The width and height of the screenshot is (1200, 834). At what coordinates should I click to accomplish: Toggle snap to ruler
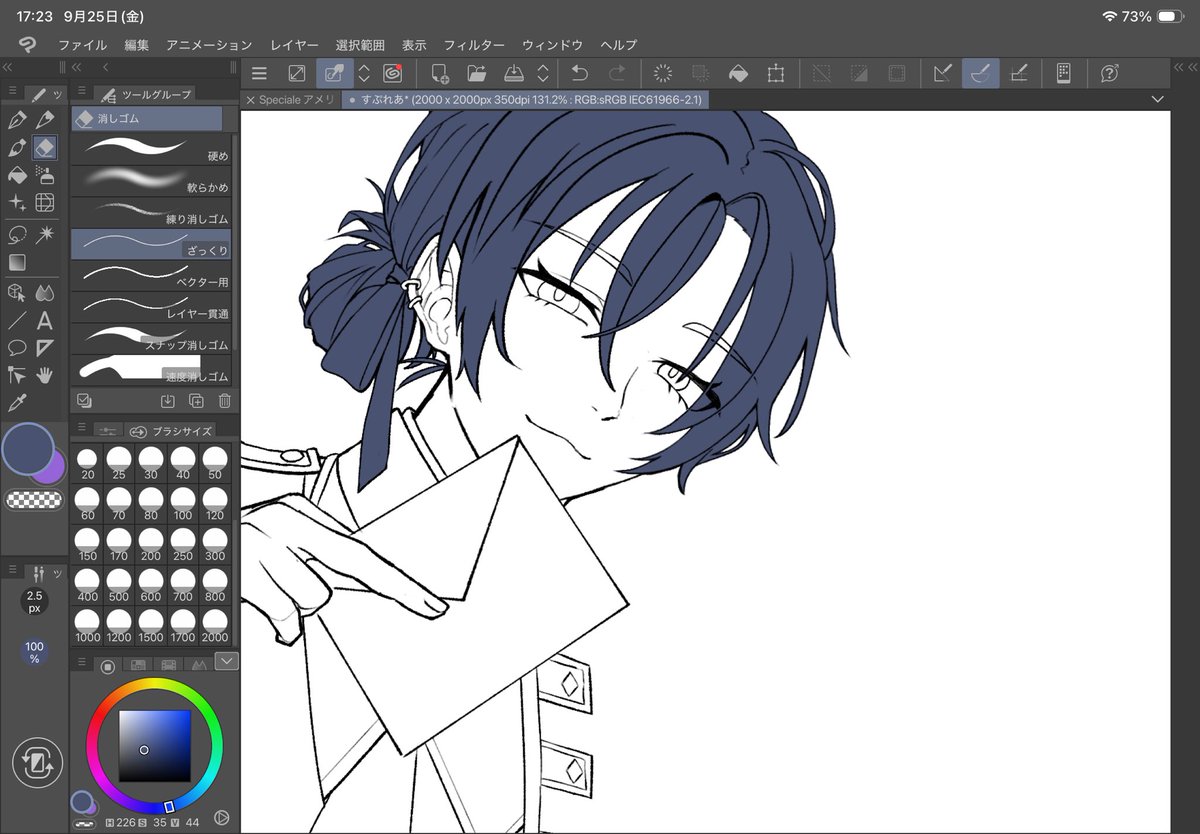click(x=942, y=73)
